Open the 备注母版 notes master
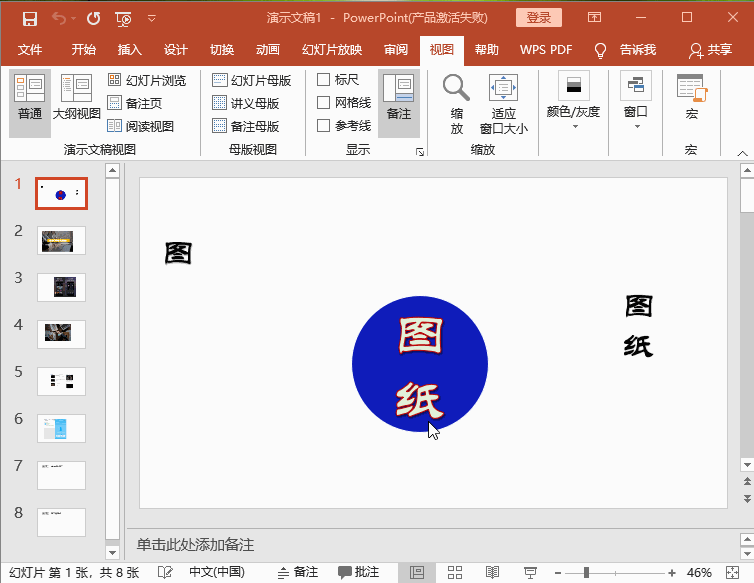 click(246, 126)
